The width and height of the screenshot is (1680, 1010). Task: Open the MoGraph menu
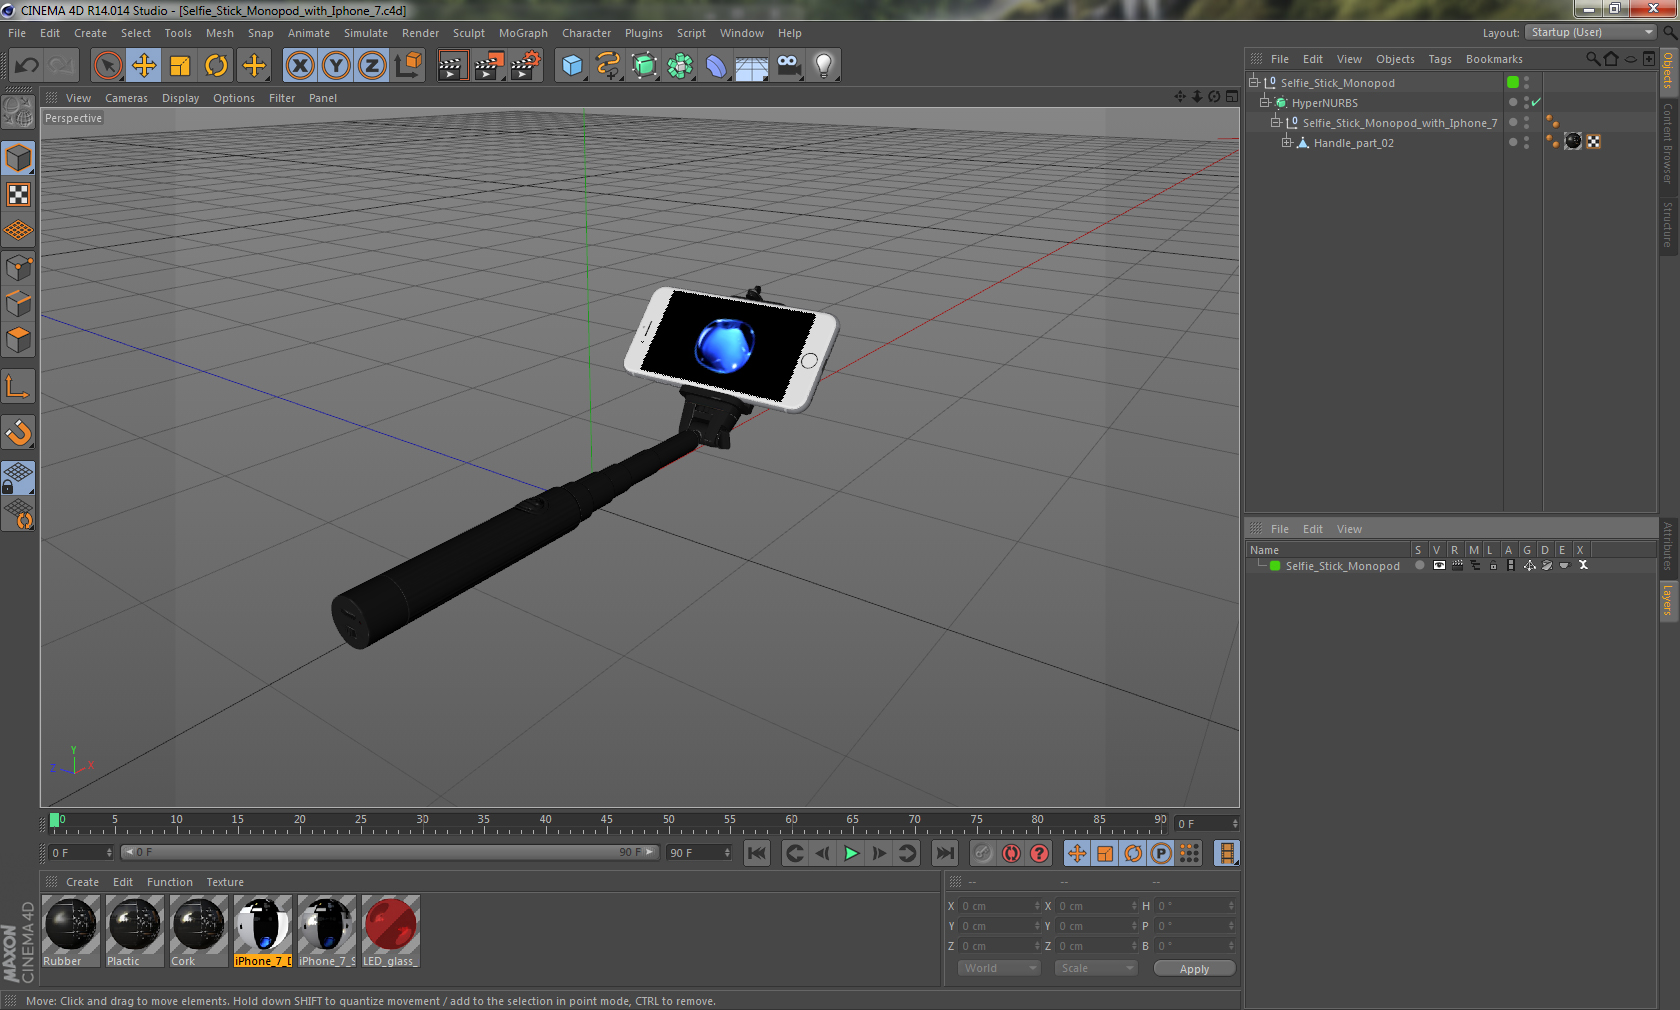point(523,33)
